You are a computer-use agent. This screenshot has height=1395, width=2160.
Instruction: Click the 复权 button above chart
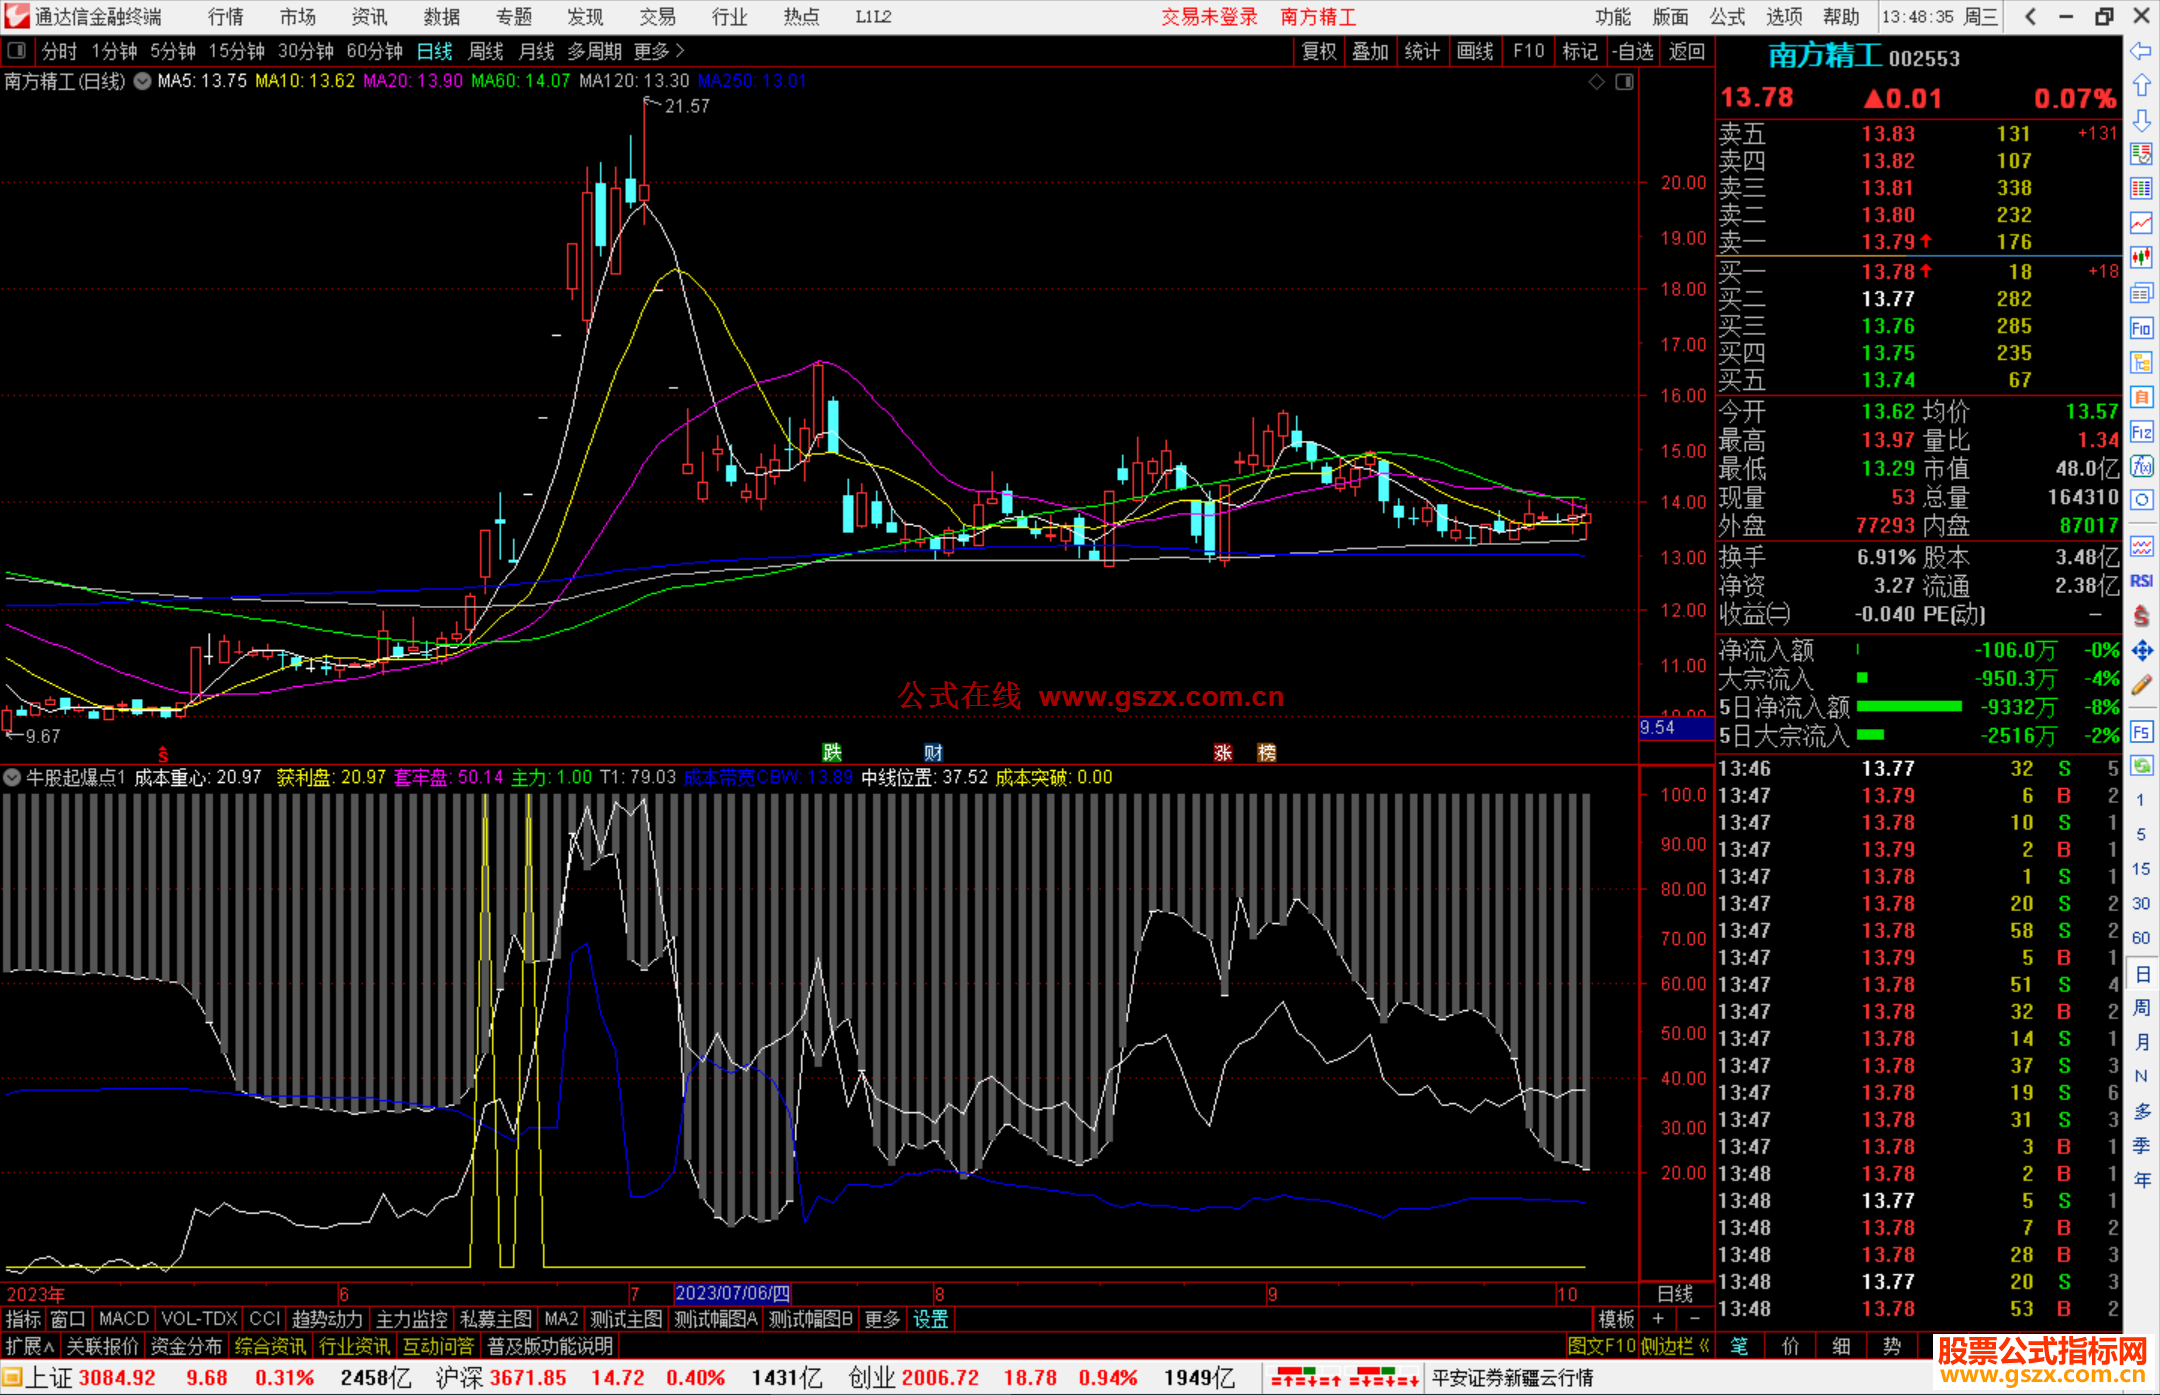[x=1319, y=51]
